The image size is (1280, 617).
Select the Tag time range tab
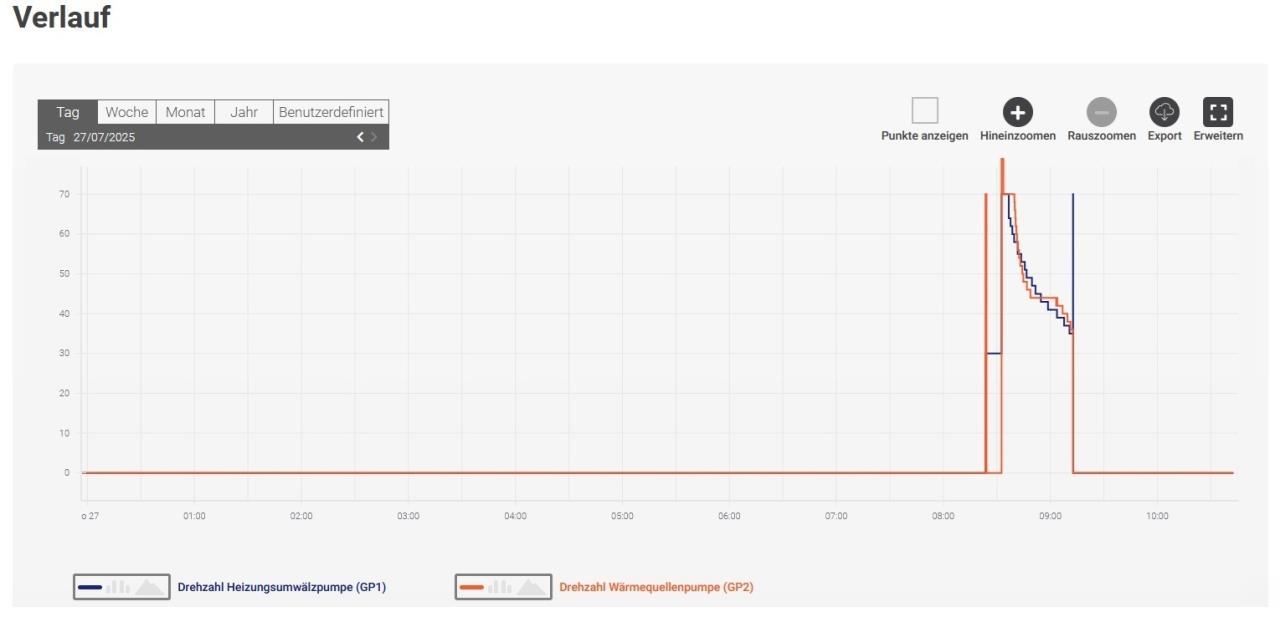(68, 112)
